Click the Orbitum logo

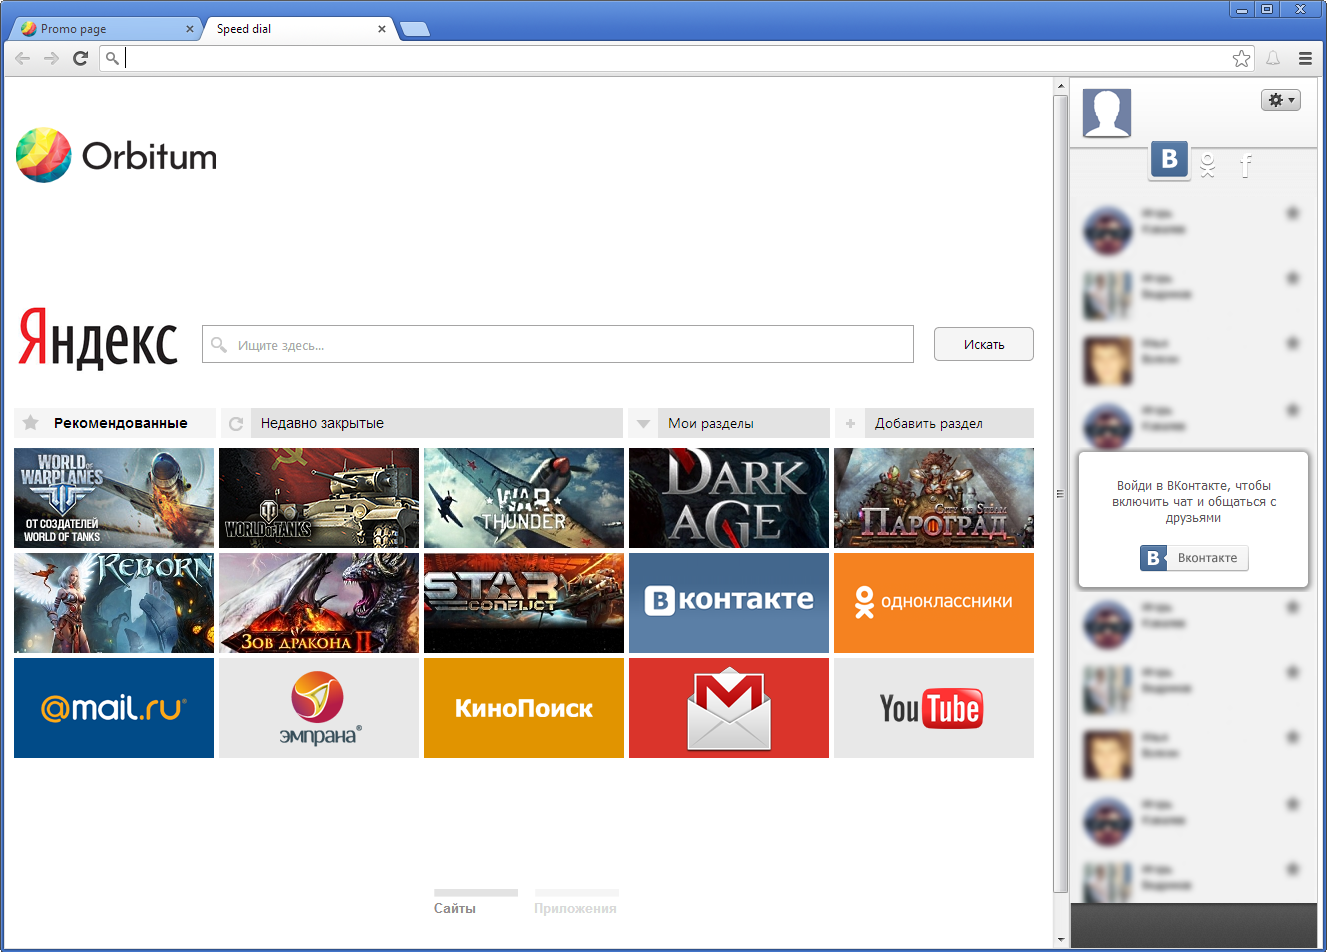pos(116,155)
